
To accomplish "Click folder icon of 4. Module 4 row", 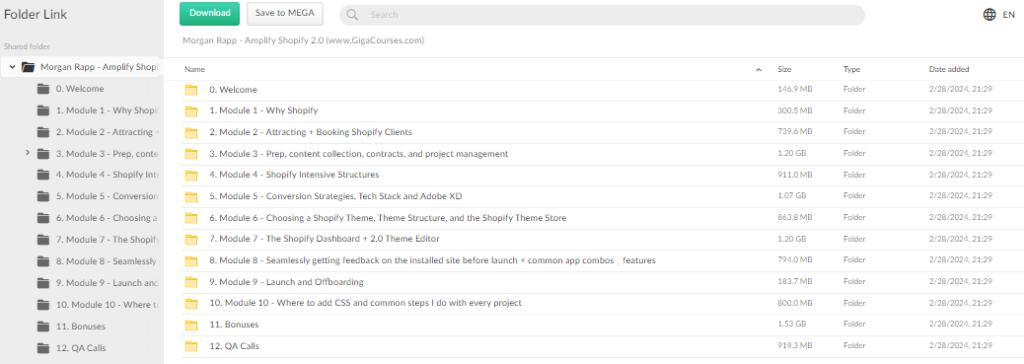I will (x=191, y=175).
